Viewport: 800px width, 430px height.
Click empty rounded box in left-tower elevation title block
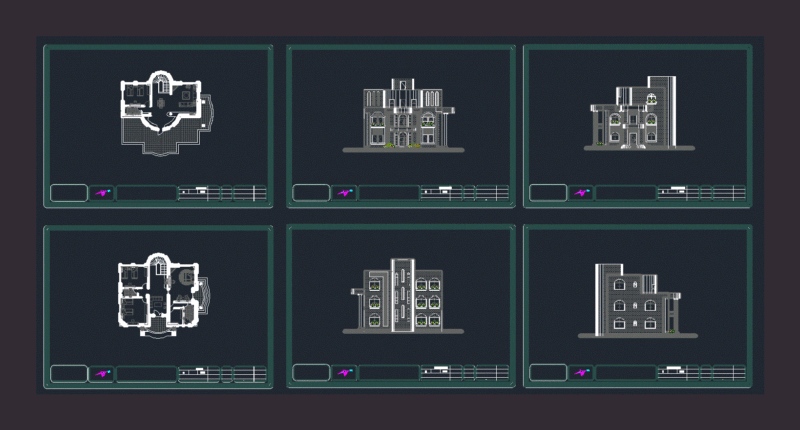548,372
